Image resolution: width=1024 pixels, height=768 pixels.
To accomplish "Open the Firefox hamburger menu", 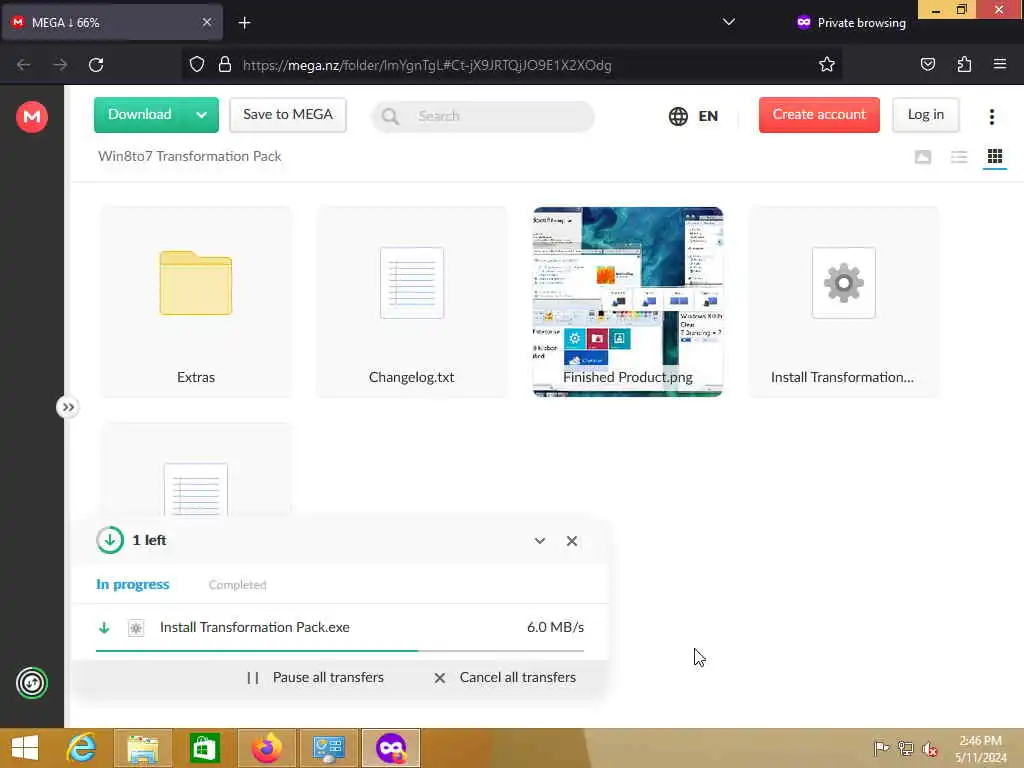I will tap(999, 64).
